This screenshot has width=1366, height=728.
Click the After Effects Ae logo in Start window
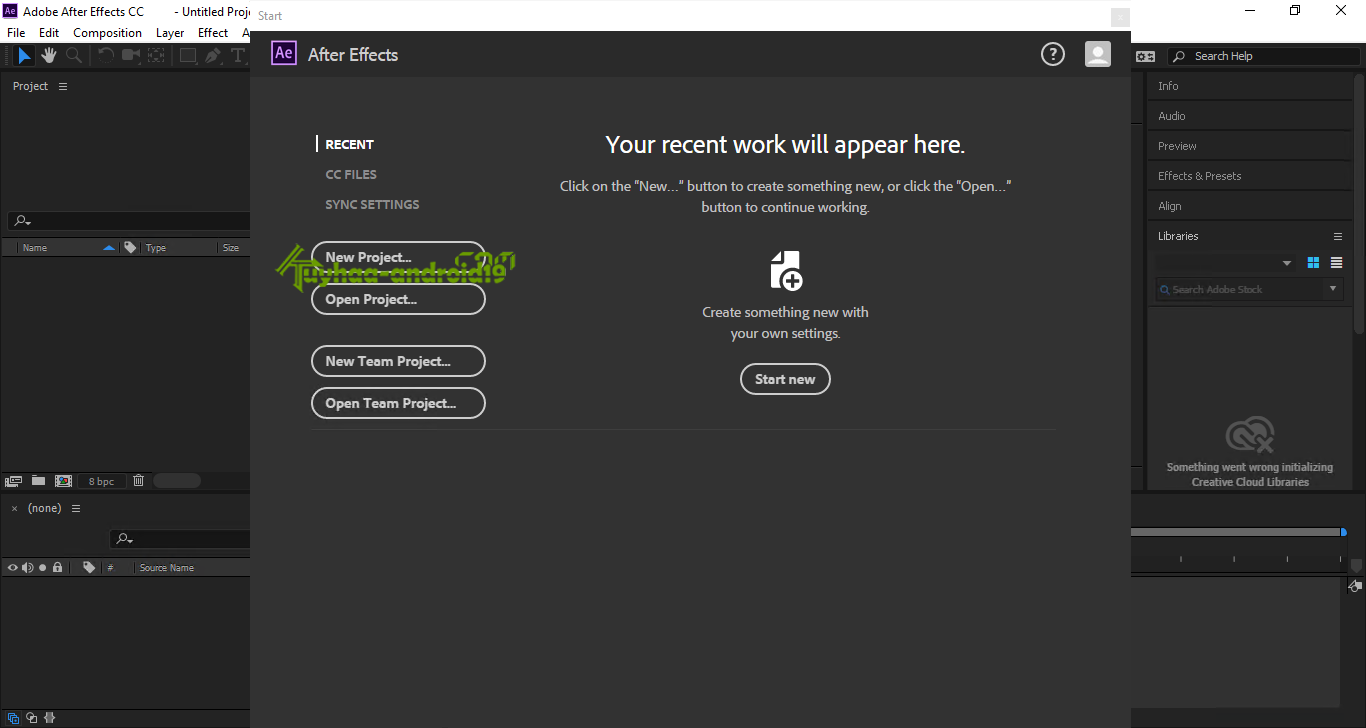tap(284, 53)
